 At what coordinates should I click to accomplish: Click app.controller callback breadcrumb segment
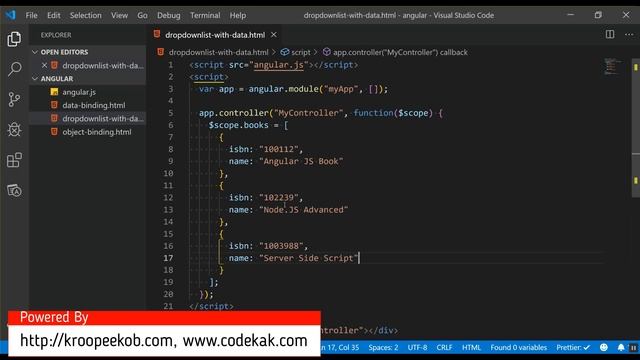400,52
